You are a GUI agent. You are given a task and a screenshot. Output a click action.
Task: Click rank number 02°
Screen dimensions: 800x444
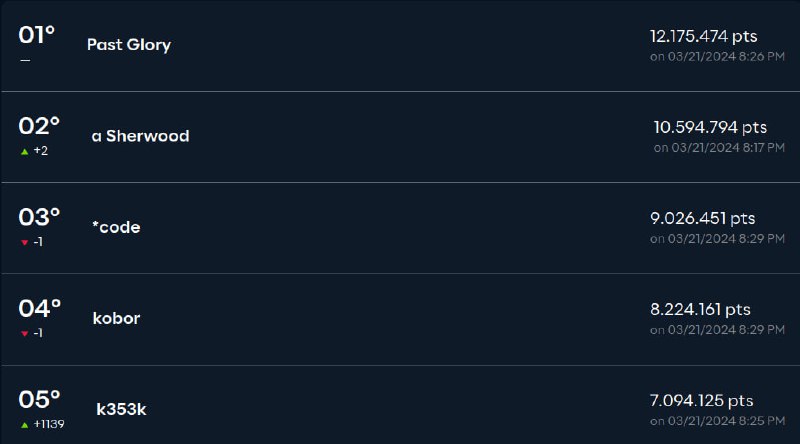tap(39, 126)
